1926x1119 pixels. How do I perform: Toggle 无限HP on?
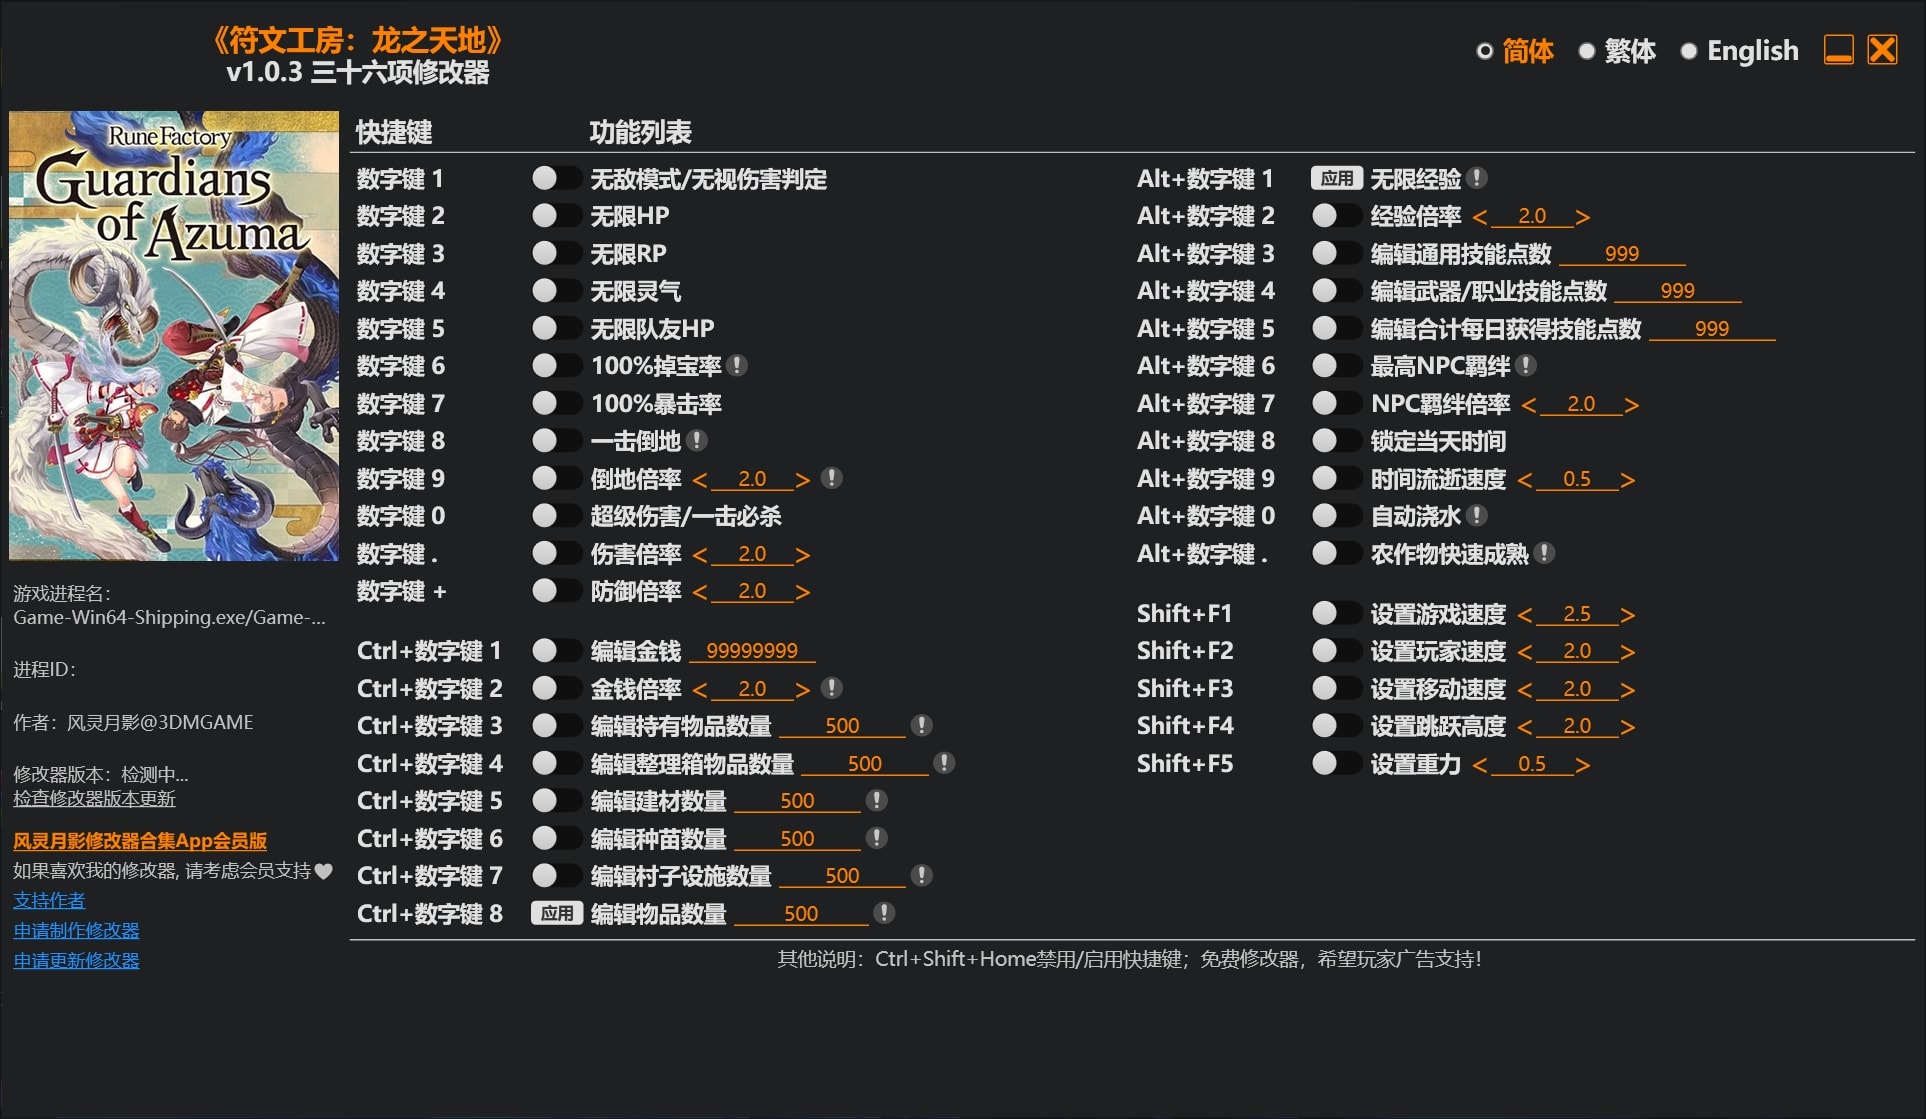tap(556, 215)
